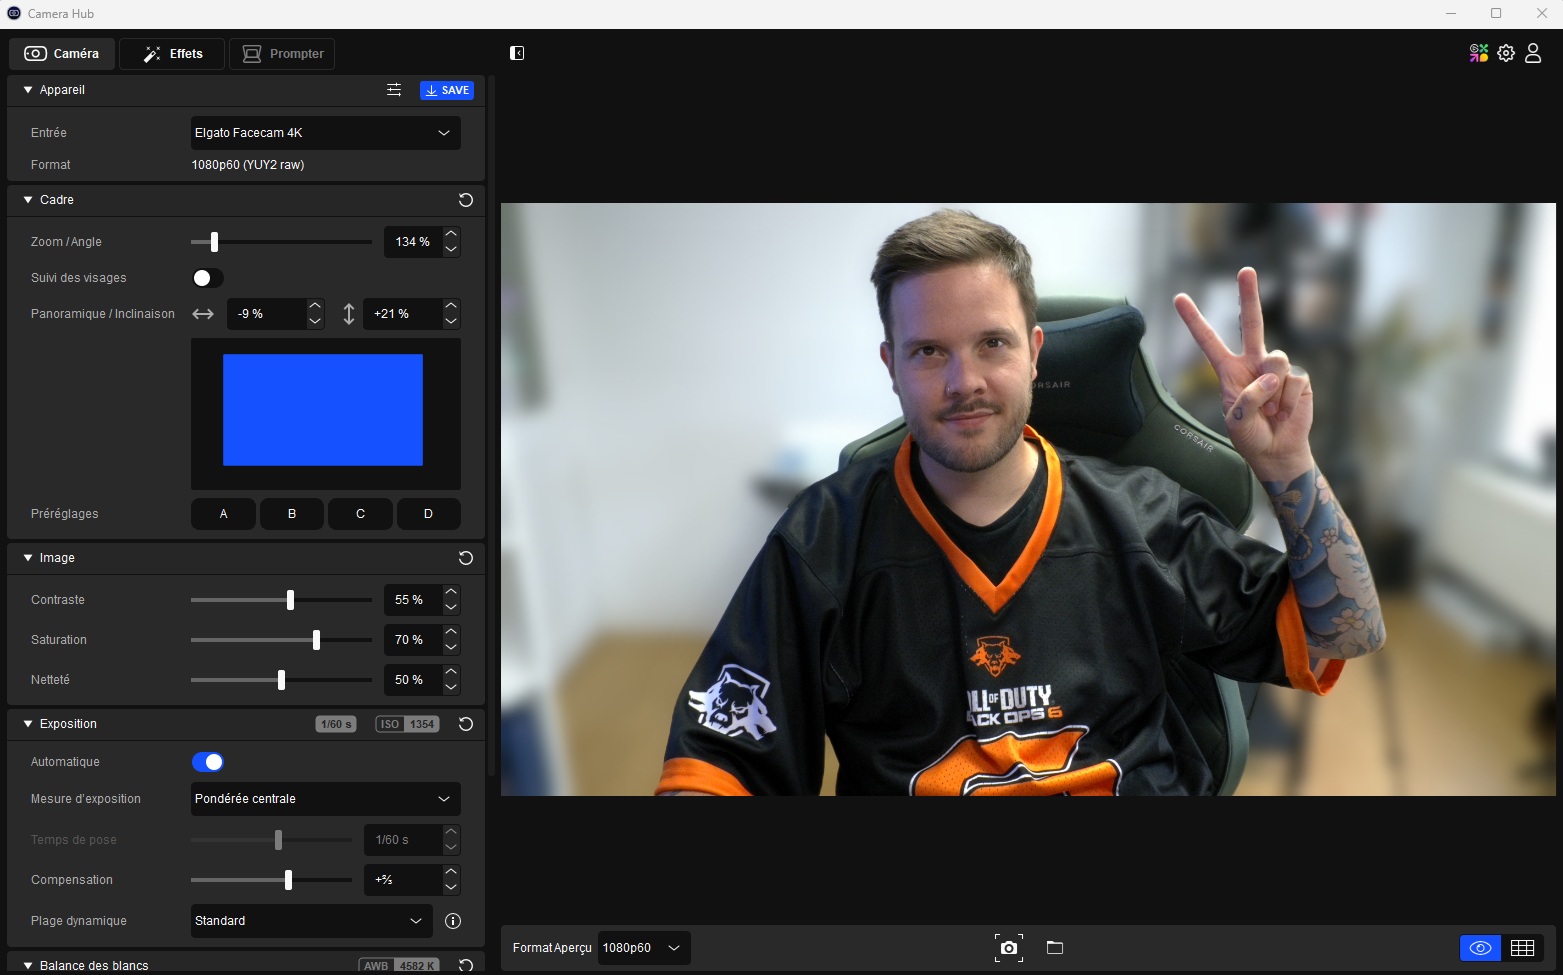Show Plage dynamique info tooltip

pos(453,921)
